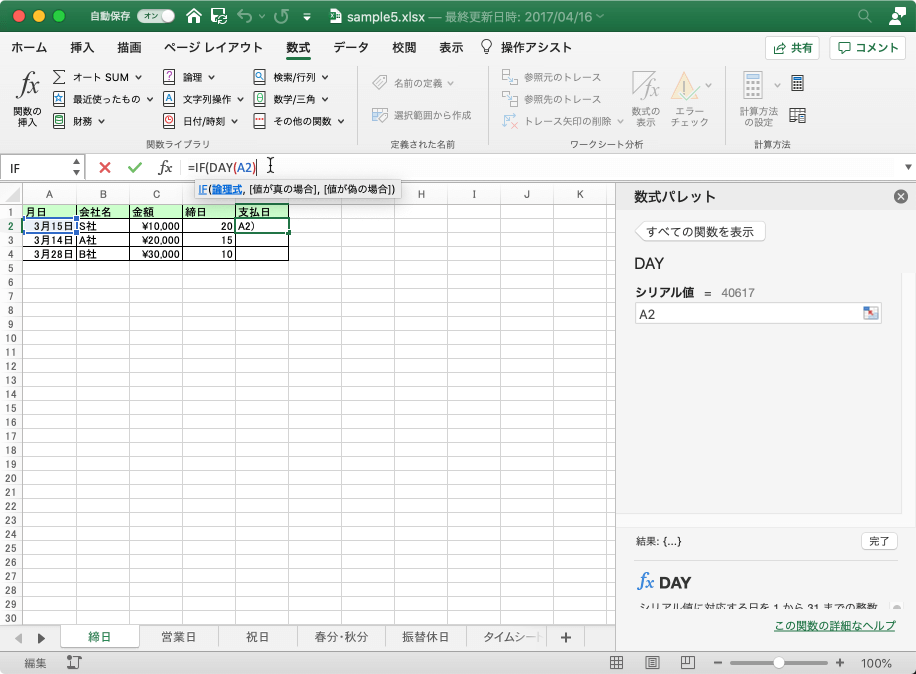916x674 pixels.
Task: Click the Save icon in title bar
Action: [x=219, y=16]
